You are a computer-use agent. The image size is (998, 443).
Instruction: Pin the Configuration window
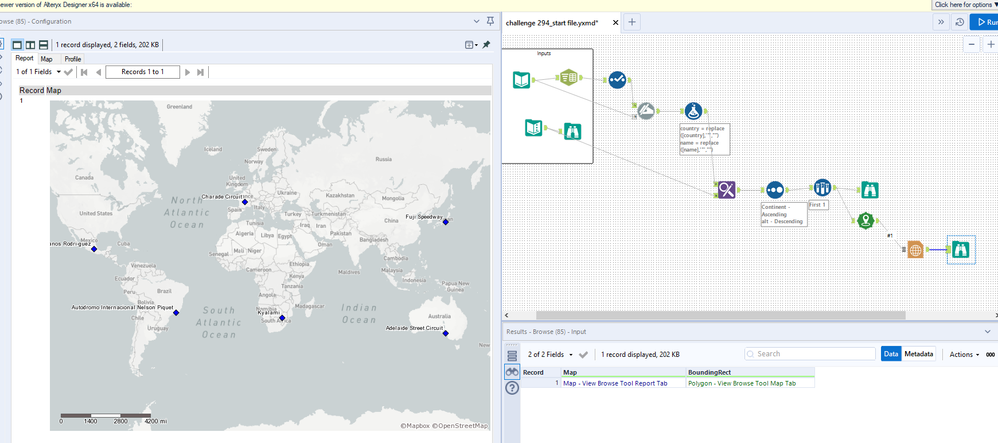pos(490,21)
